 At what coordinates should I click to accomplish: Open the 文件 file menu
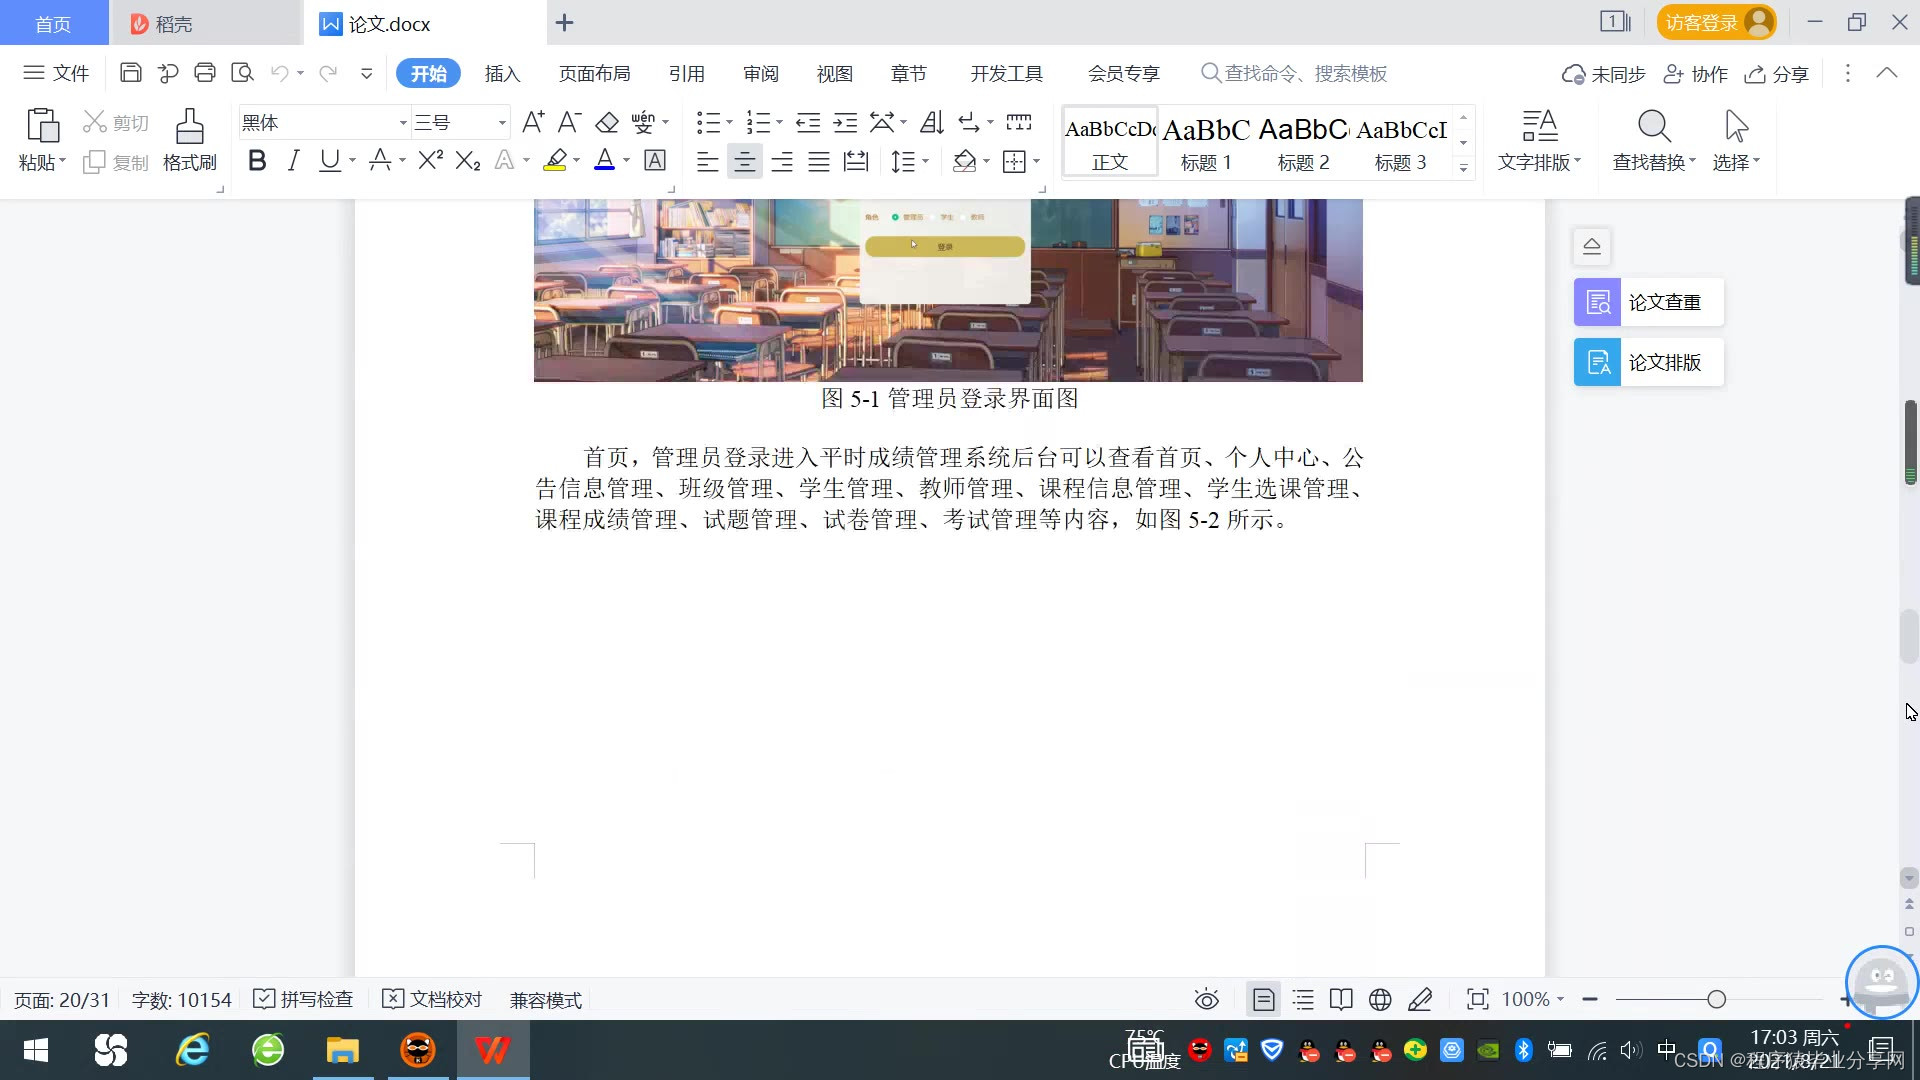pos(57,73)
